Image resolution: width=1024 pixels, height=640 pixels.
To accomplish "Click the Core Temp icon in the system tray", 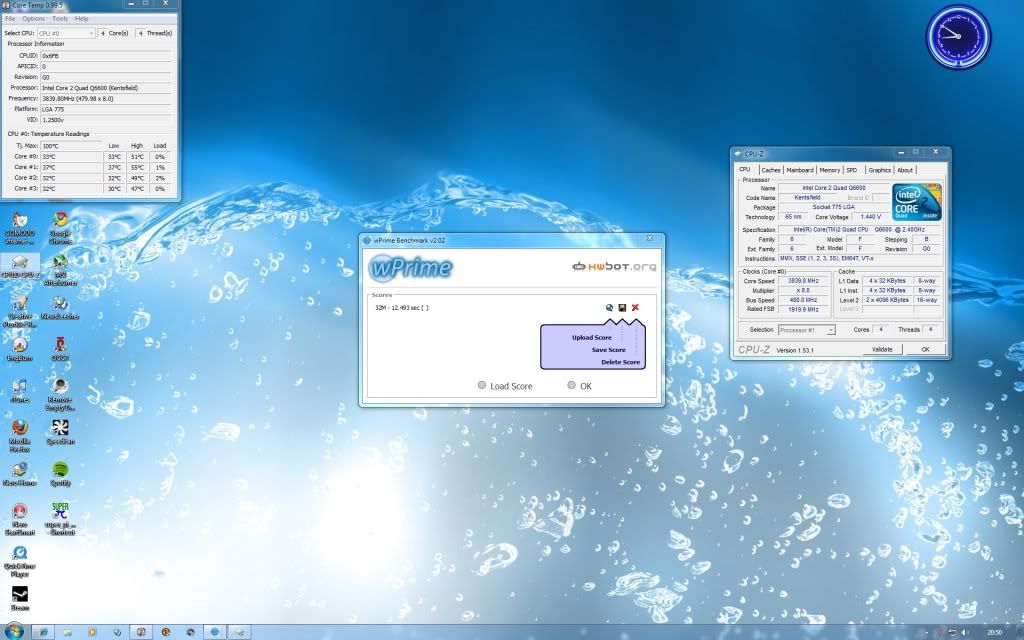I will 940,632.
